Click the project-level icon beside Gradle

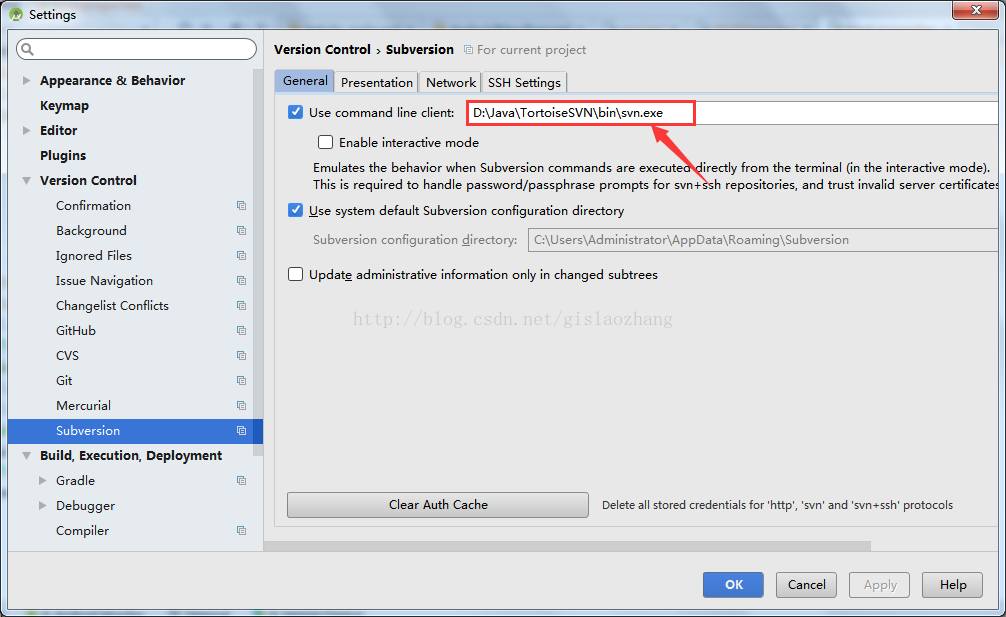(241, 480)
